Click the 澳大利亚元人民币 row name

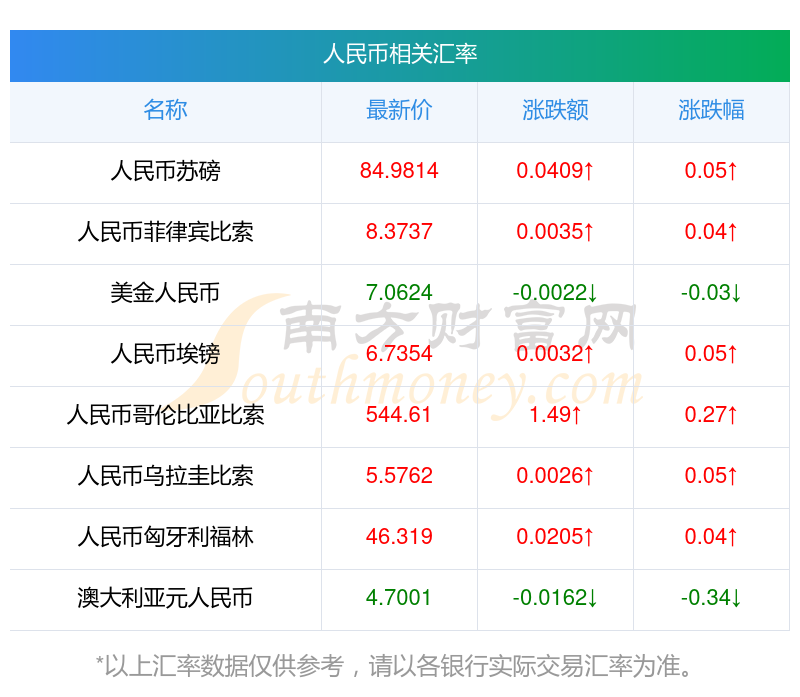tap(165, 598)
